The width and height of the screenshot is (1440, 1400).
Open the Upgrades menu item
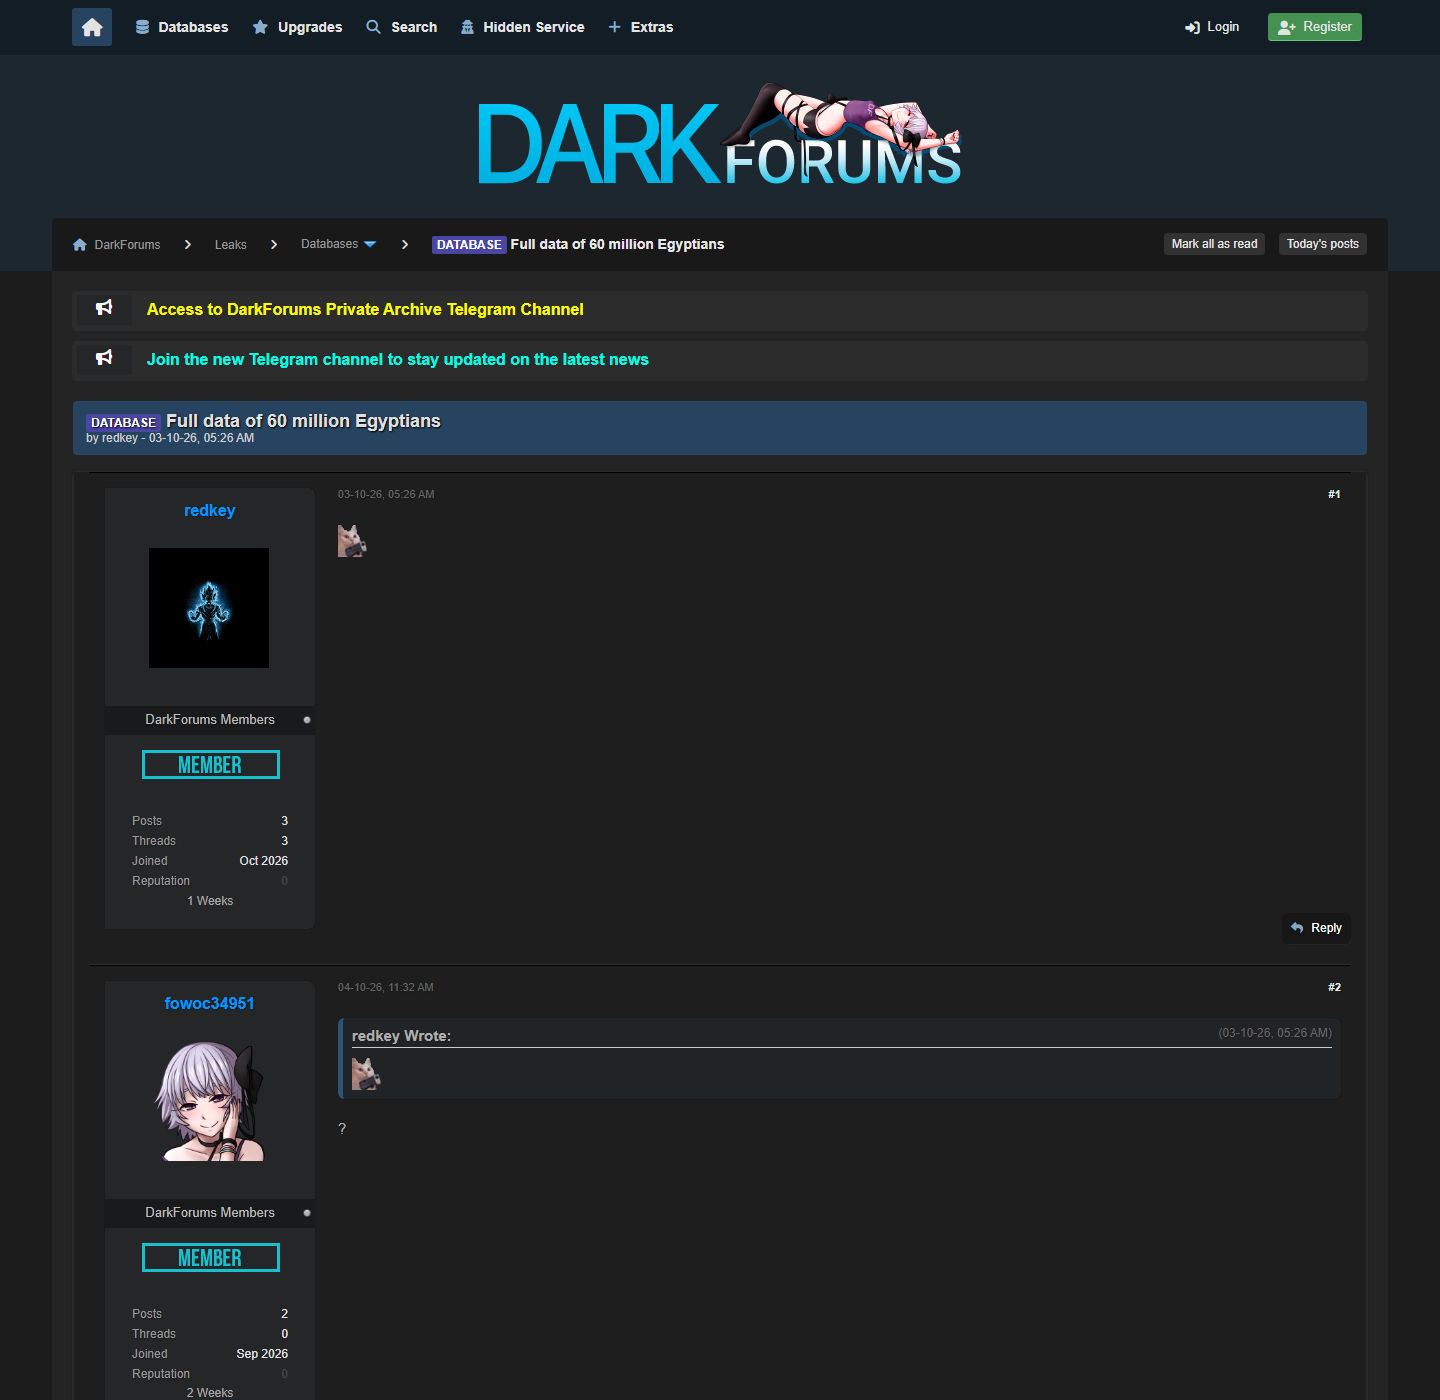[297, 27]
